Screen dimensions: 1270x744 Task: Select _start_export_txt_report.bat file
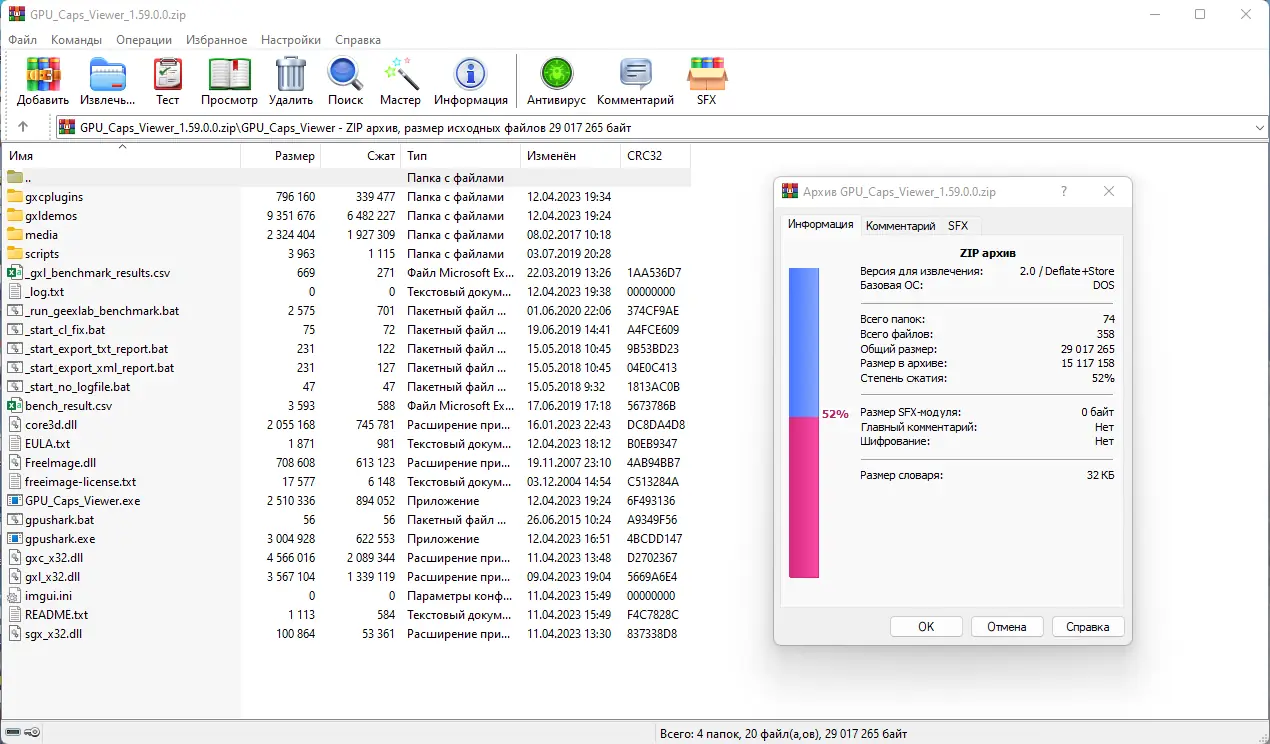[x=88, y=349]
